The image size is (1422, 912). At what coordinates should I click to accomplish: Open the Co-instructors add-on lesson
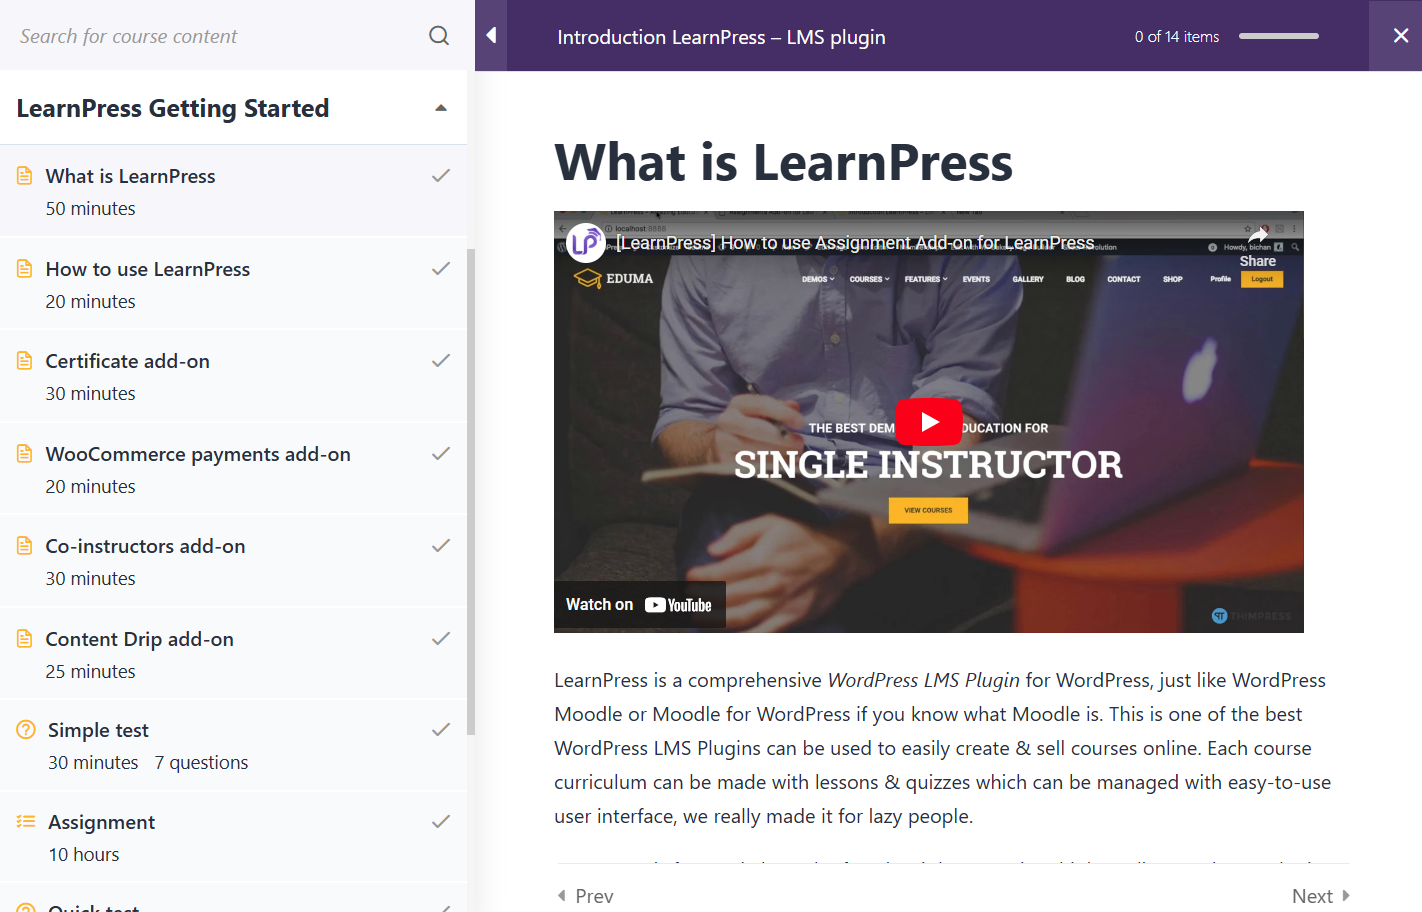click(145, 546)
